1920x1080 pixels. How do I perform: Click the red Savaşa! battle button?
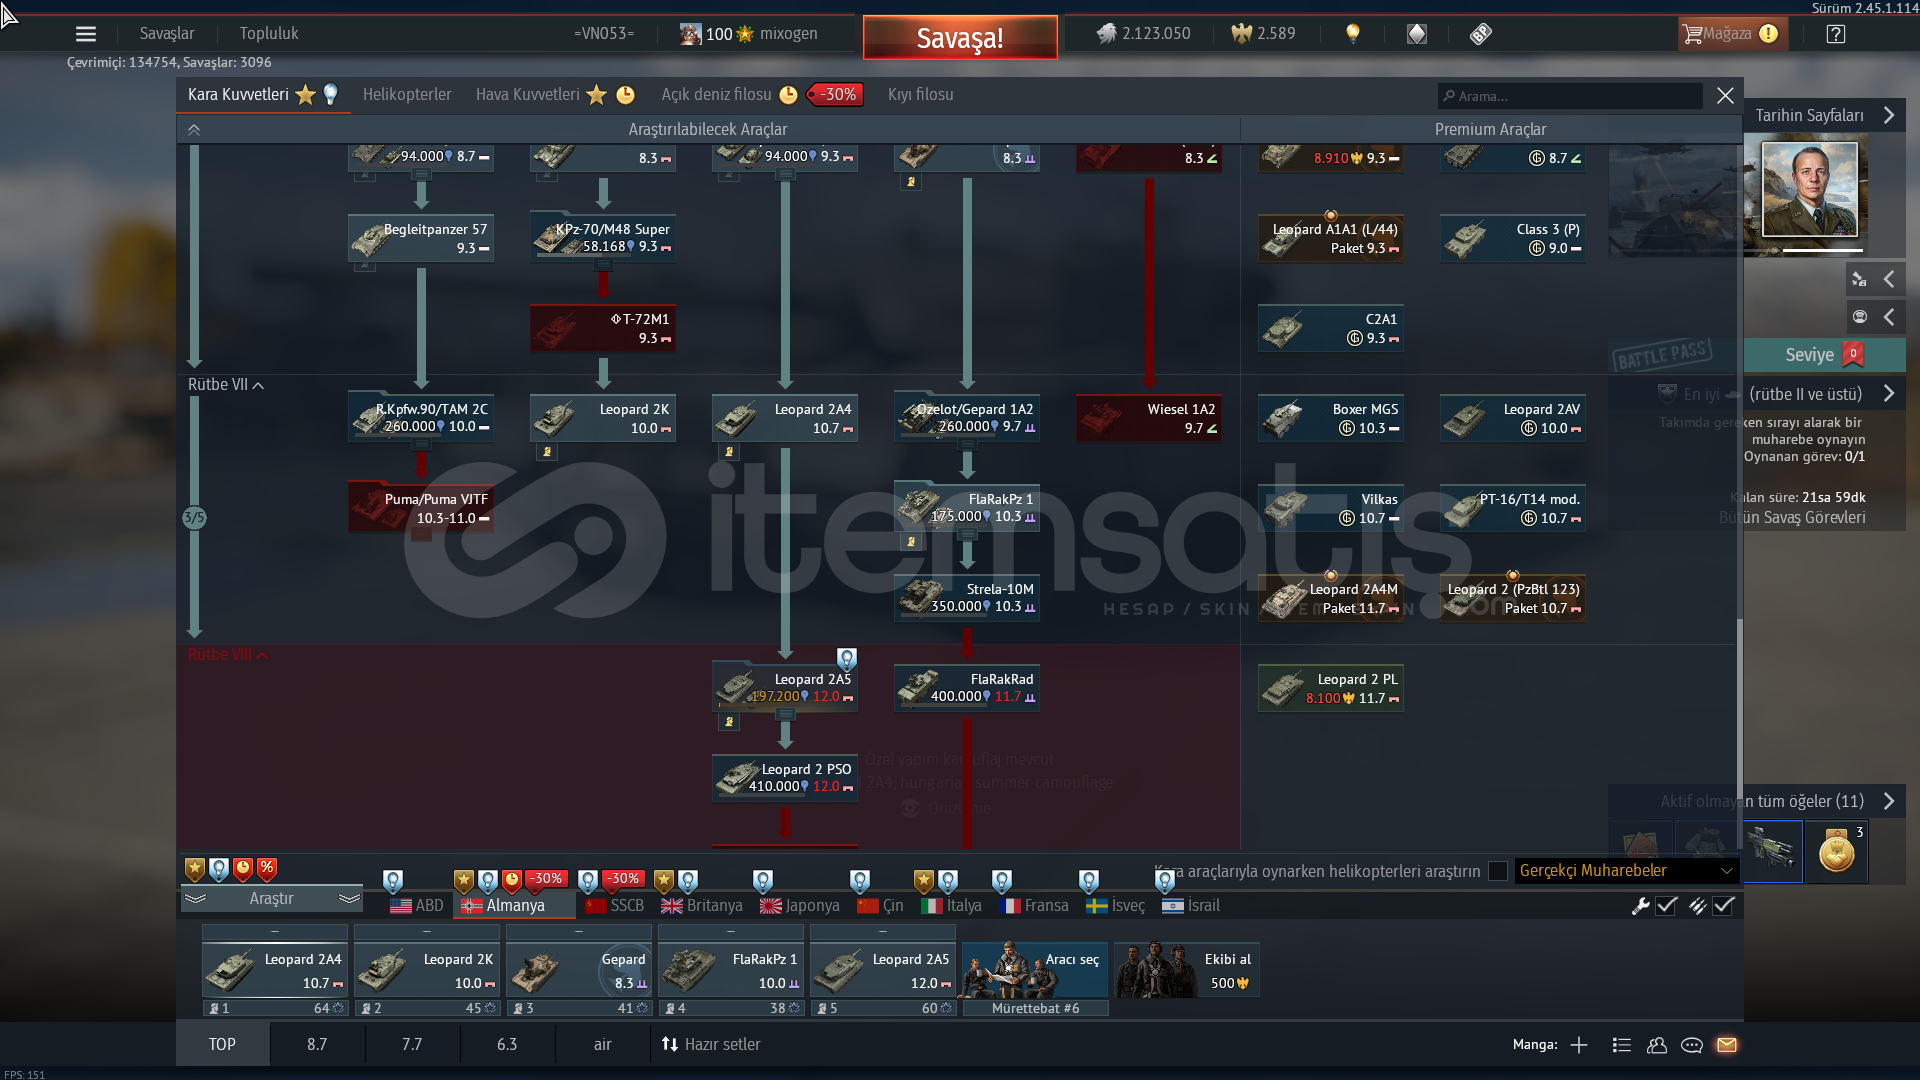tap(960, 38)
